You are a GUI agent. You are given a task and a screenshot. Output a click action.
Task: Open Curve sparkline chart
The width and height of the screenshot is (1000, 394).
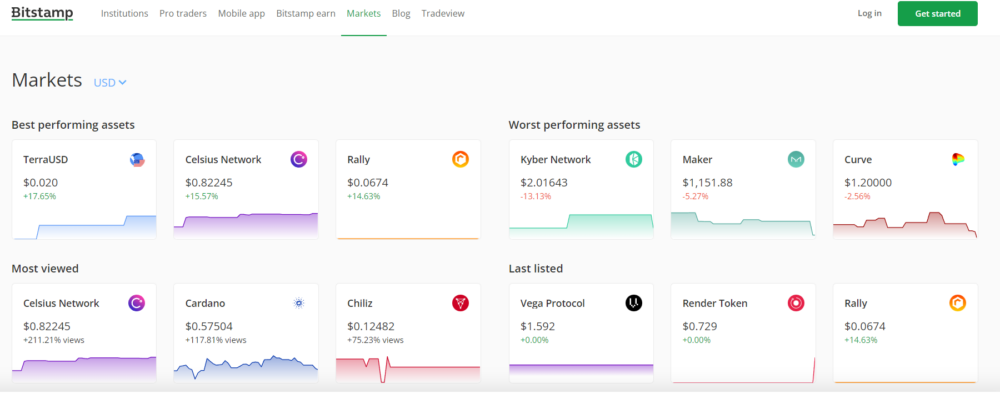[x=905, y=225]
